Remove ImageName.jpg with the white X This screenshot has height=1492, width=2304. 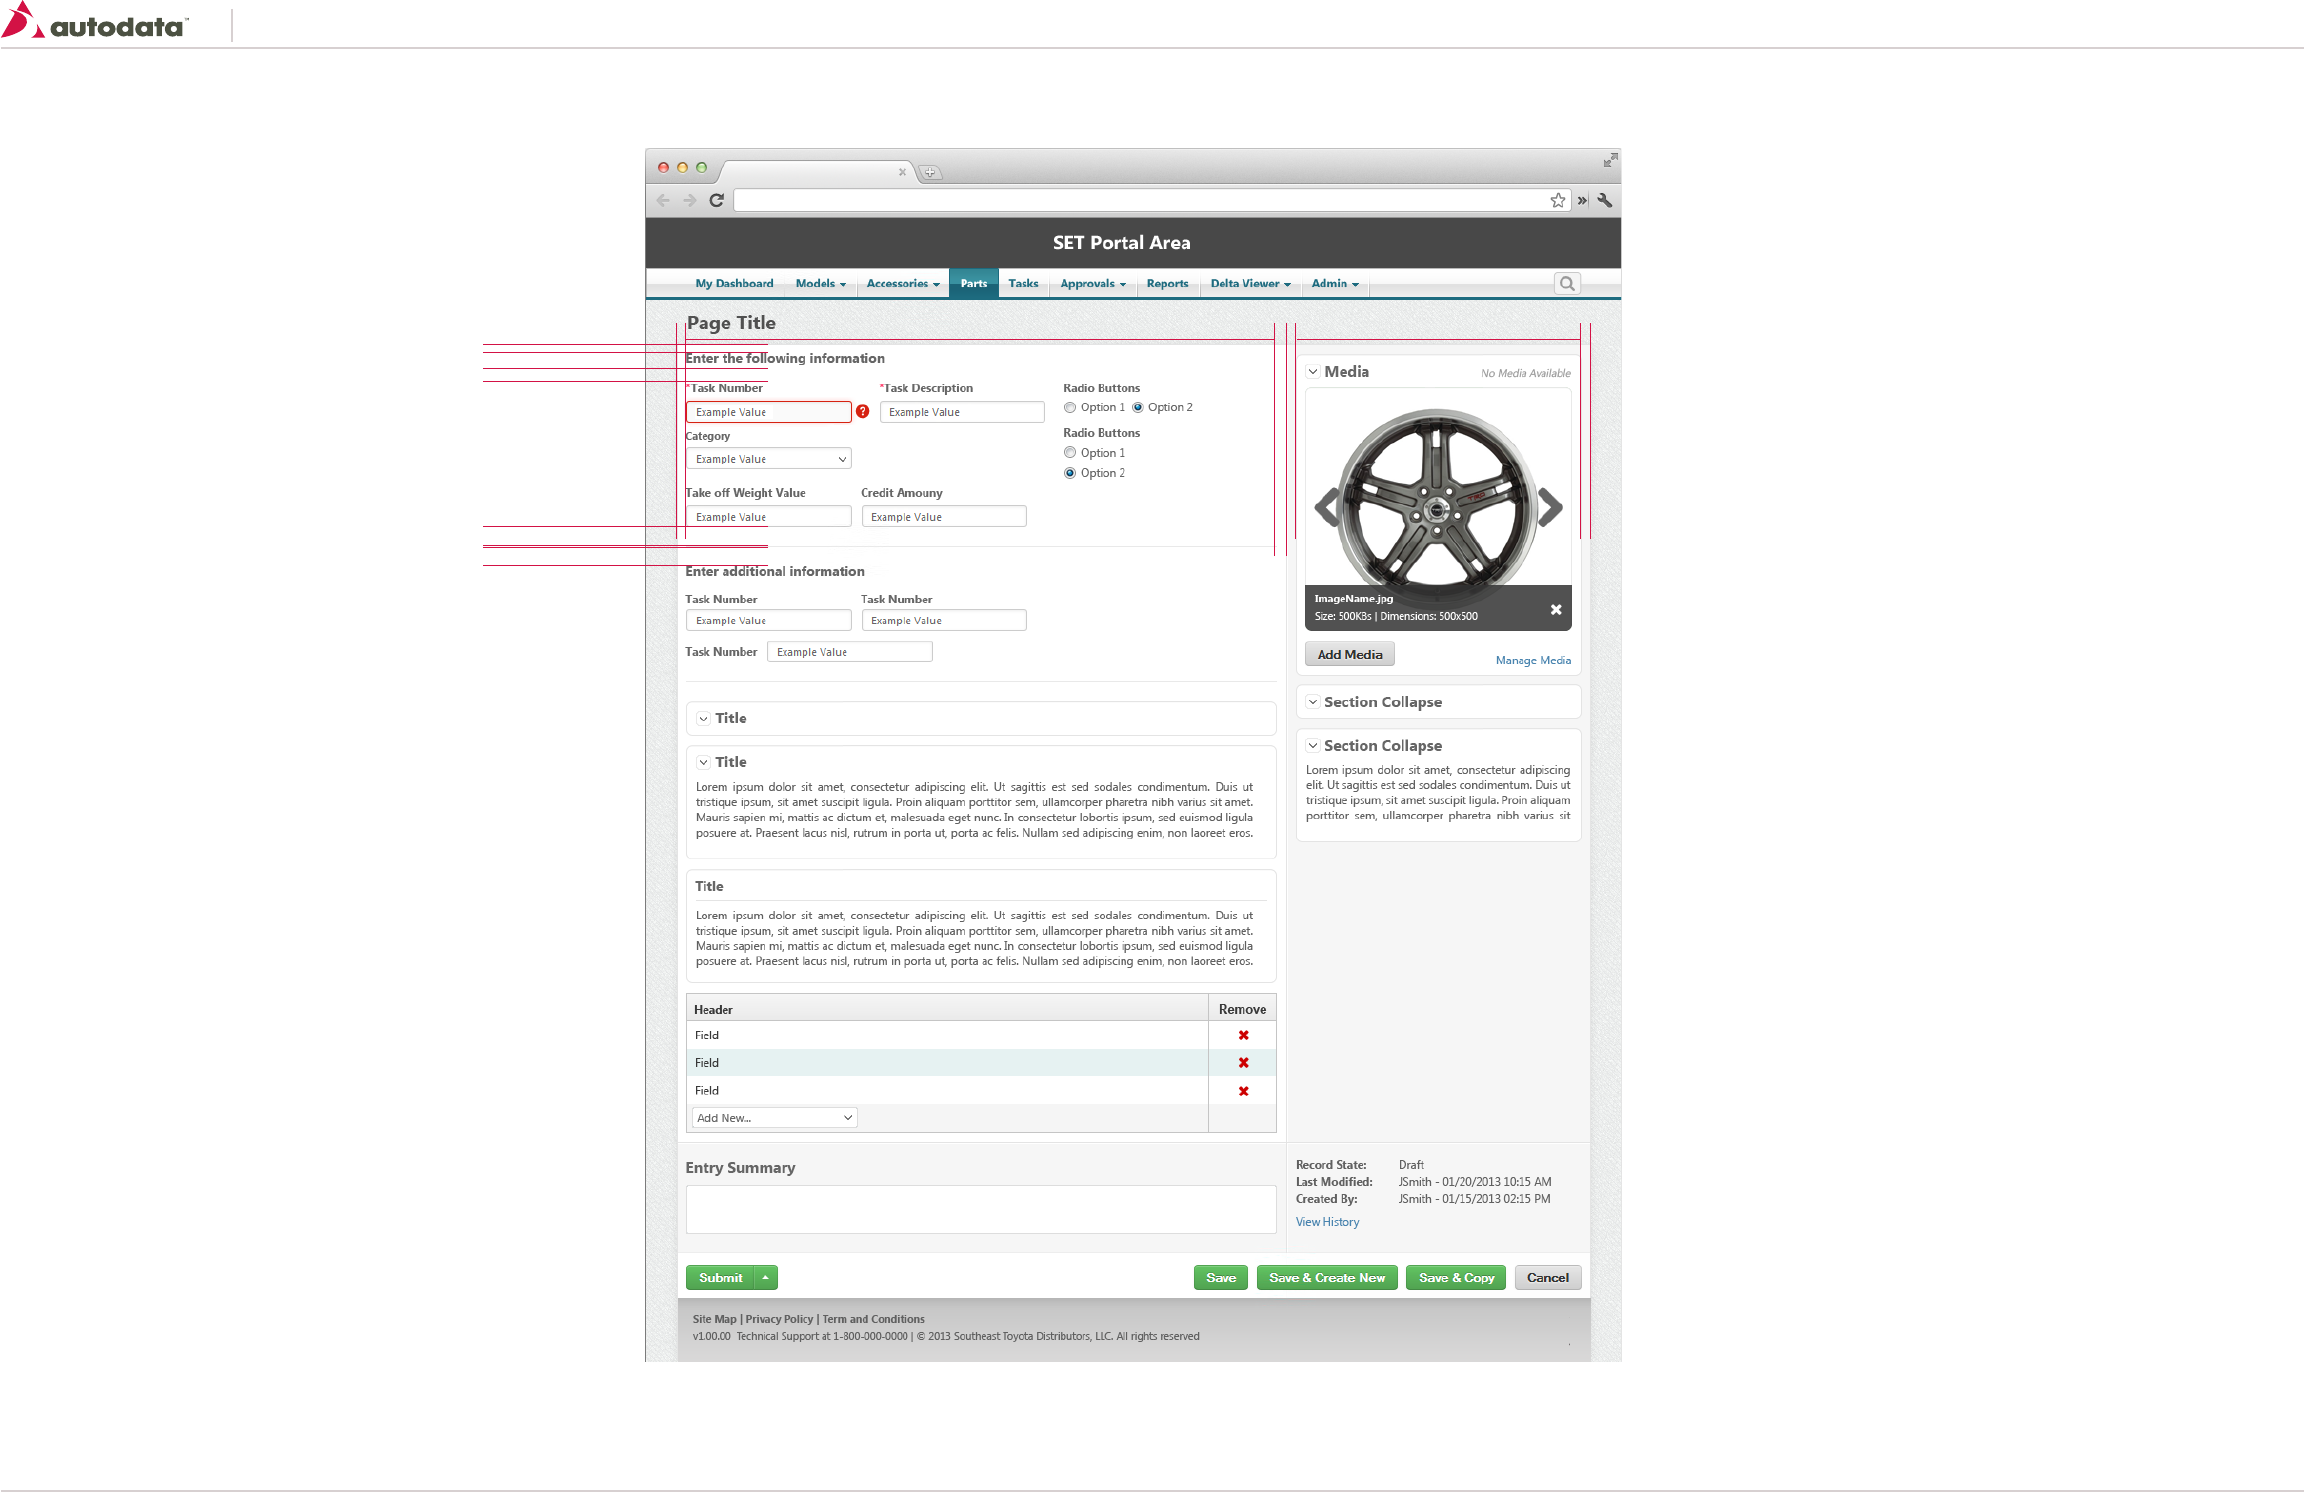tap(1555, 609)
